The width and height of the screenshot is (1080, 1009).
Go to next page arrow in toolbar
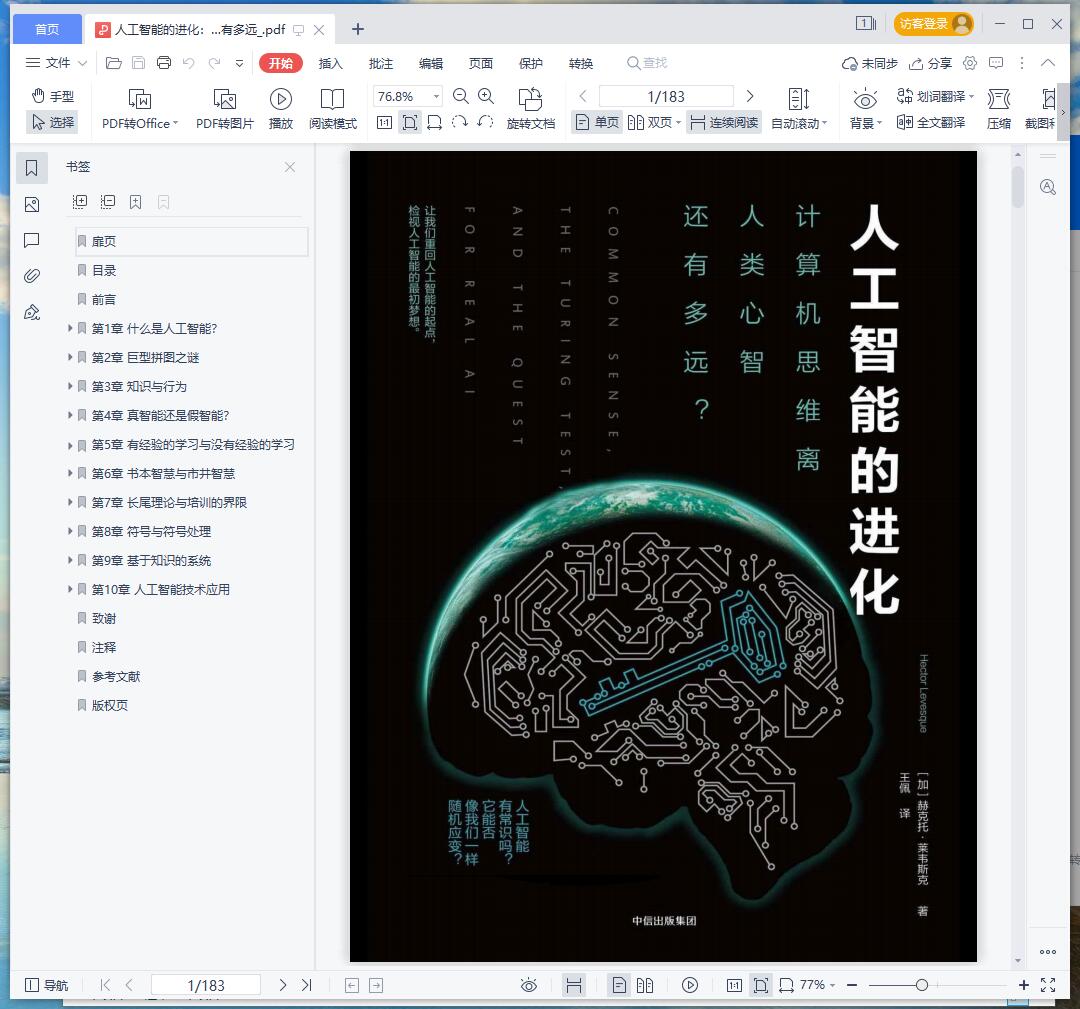click(x=750, y=96)
